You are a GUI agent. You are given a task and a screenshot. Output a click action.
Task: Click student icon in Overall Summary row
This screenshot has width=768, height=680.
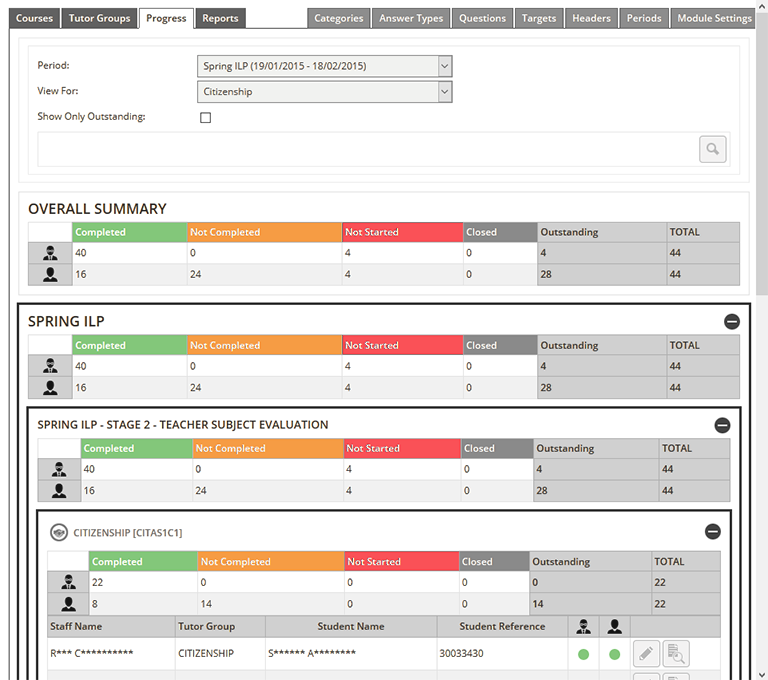(50, 274)
